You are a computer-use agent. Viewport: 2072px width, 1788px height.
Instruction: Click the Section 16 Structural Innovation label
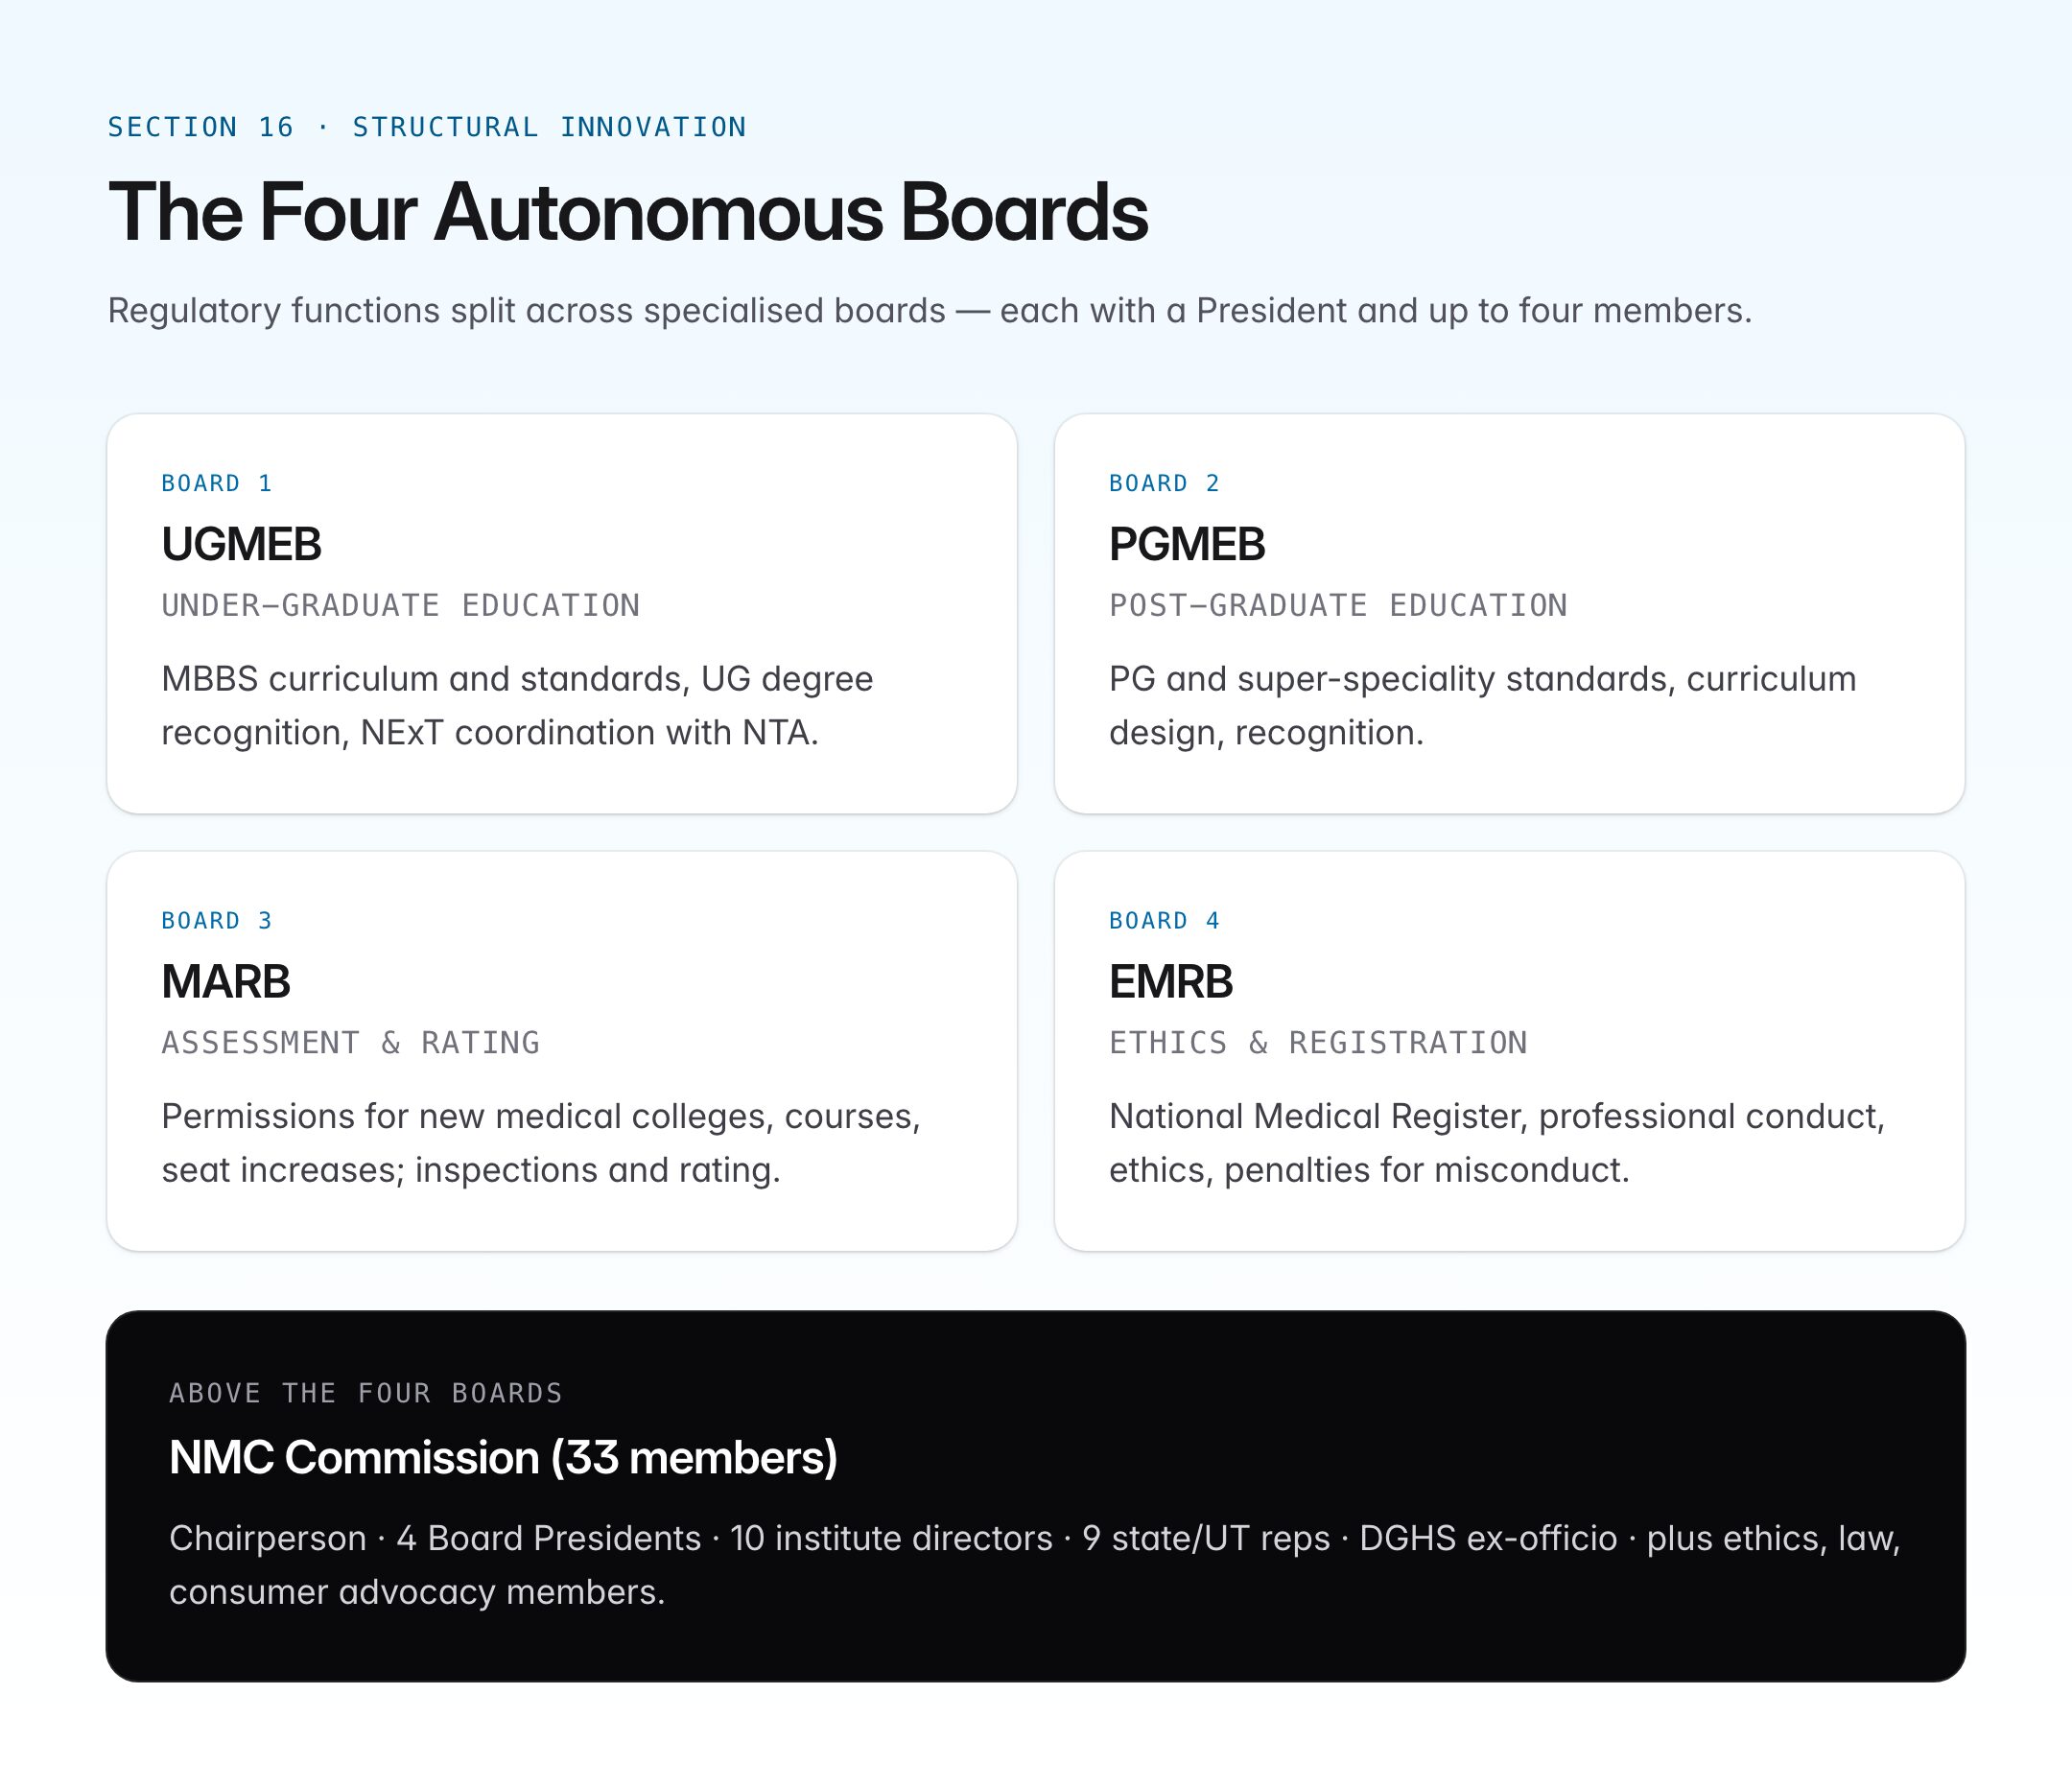[427, 127]
